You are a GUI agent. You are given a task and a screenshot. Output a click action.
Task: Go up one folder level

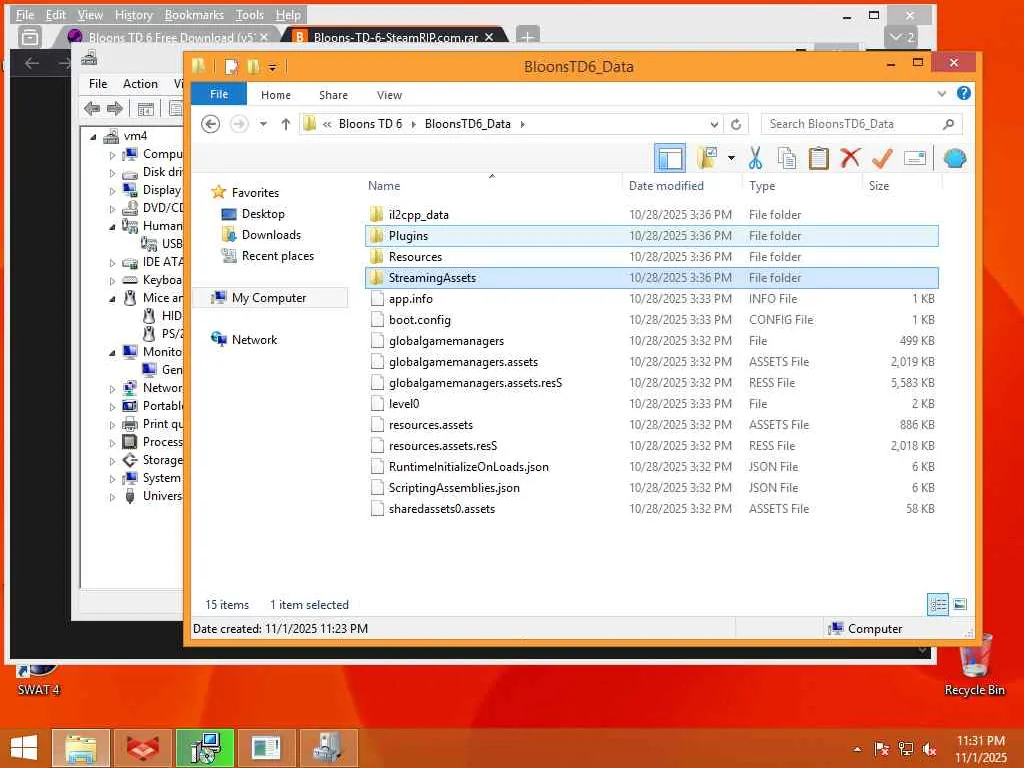(285, 124)
